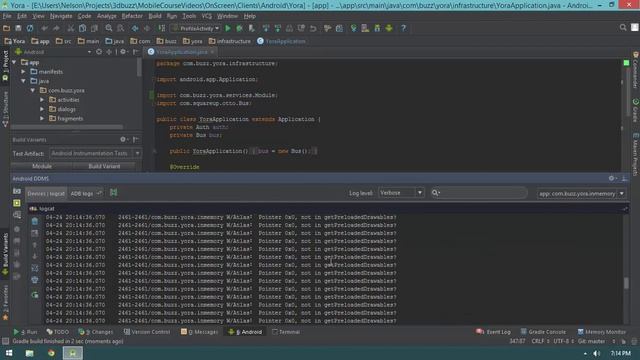
Task: Select the YoraApplication.java editor tab
Action: click(x=181, y=52)
